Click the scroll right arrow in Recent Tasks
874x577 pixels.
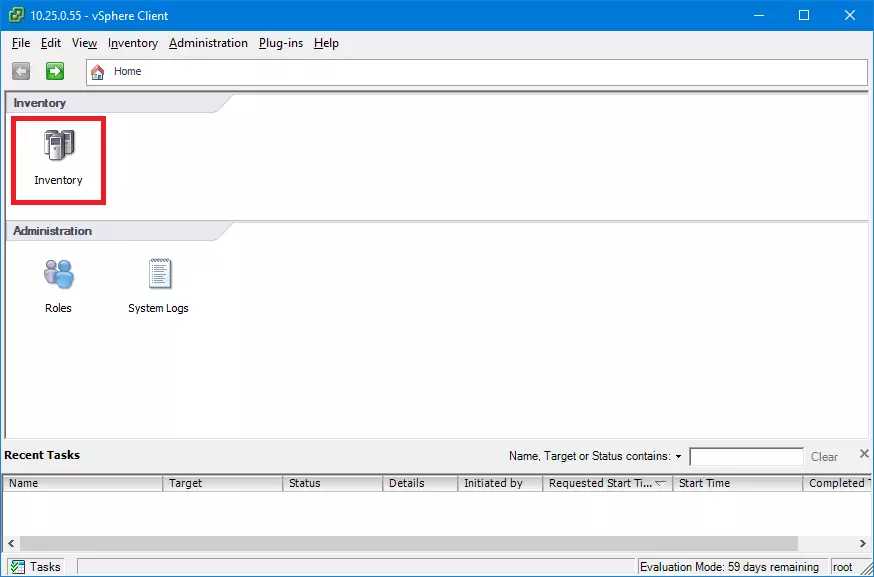click(863, 543)
